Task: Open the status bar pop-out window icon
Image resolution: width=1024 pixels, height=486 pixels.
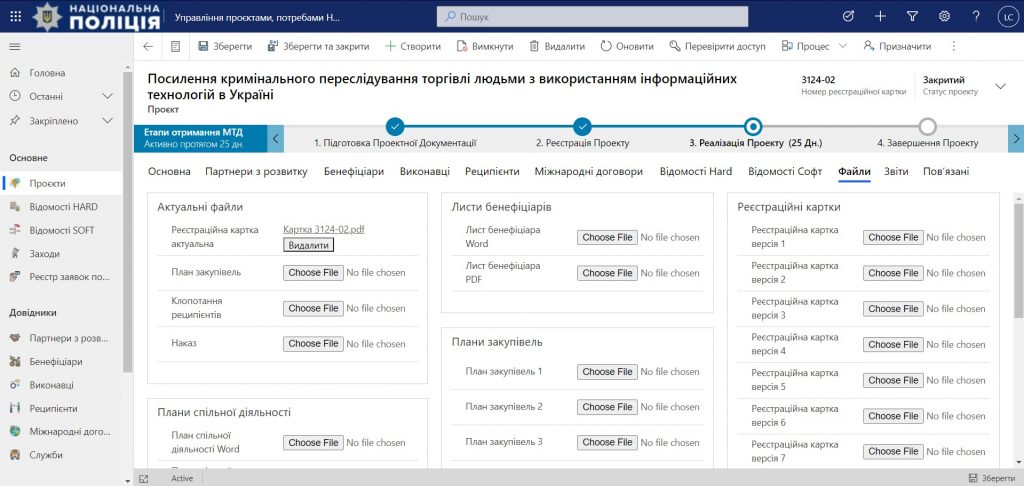Action: 144,478
